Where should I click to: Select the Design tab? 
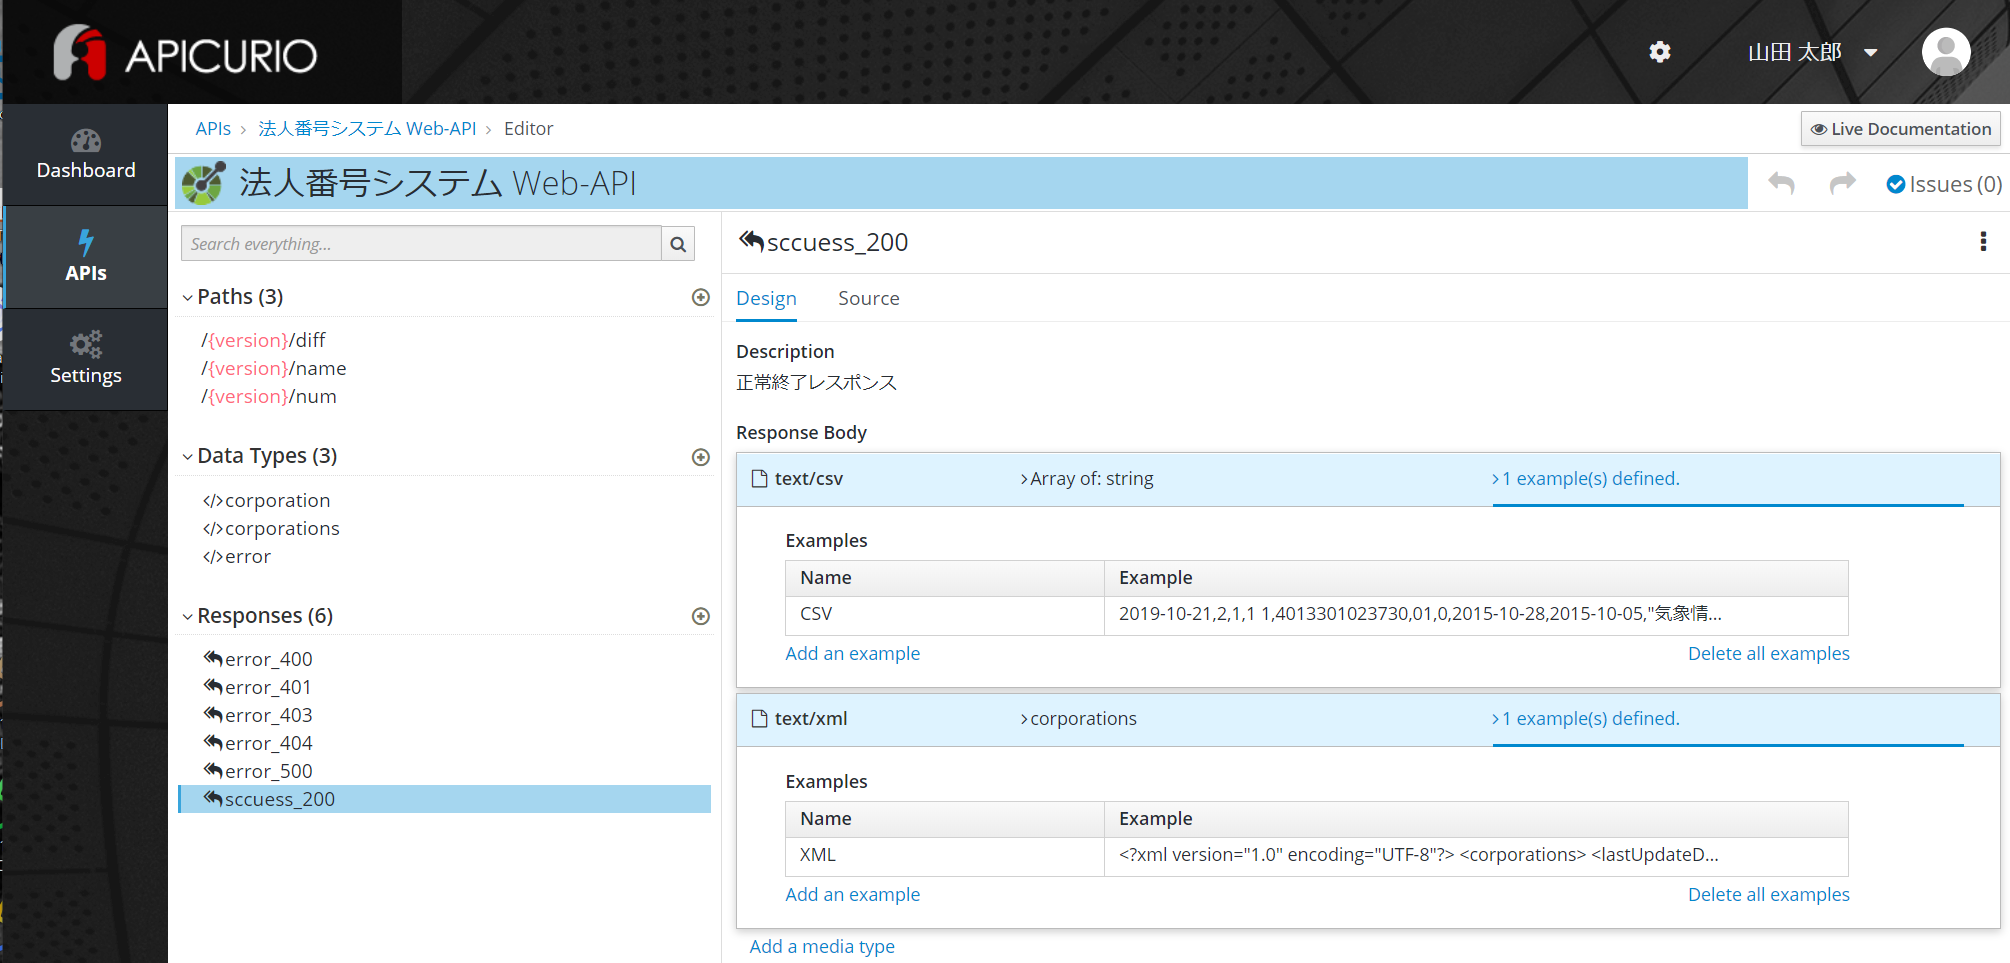766,298
